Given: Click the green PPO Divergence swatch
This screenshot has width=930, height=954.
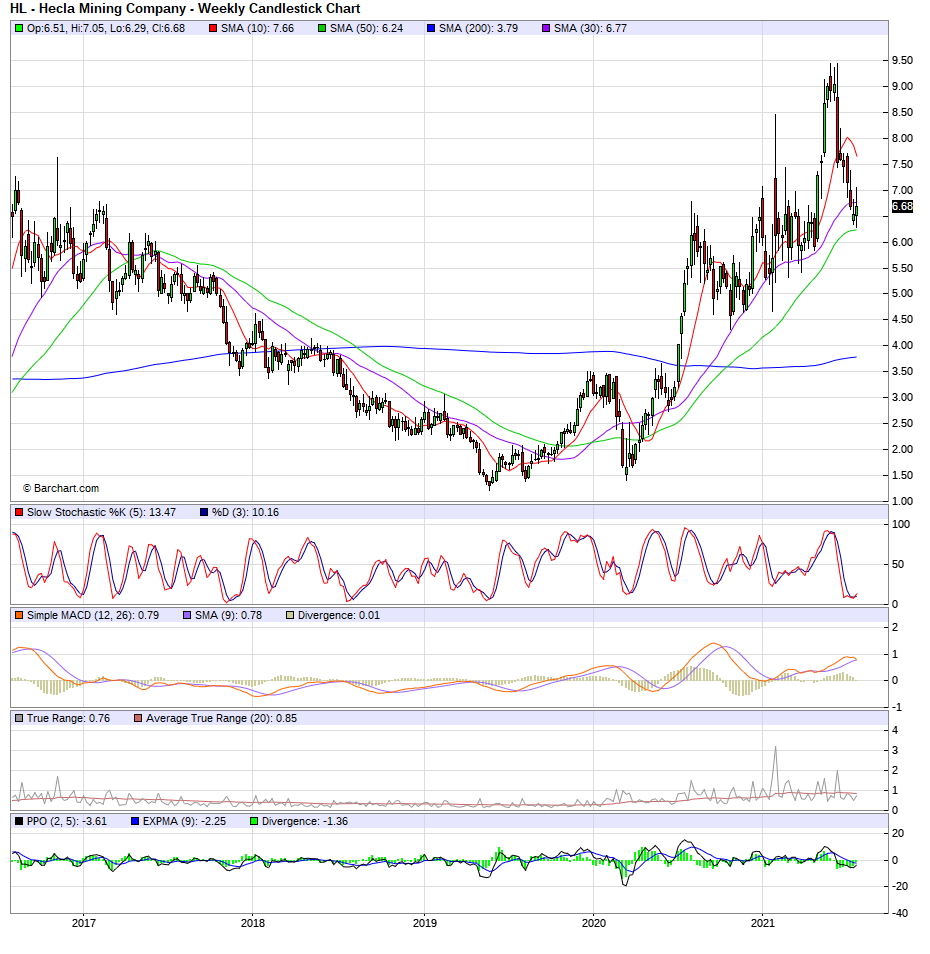Looking at the screenshot, I should (254, 821).
